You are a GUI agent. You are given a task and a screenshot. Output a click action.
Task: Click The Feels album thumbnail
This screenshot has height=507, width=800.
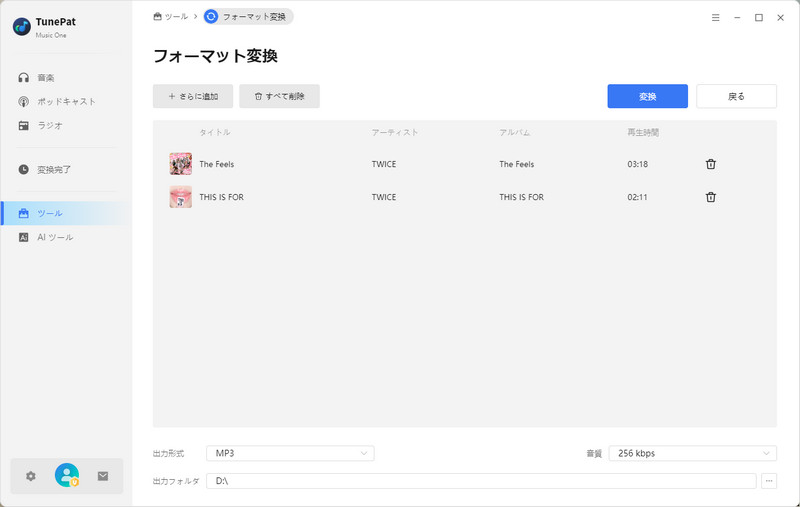(x=181, y=164)
